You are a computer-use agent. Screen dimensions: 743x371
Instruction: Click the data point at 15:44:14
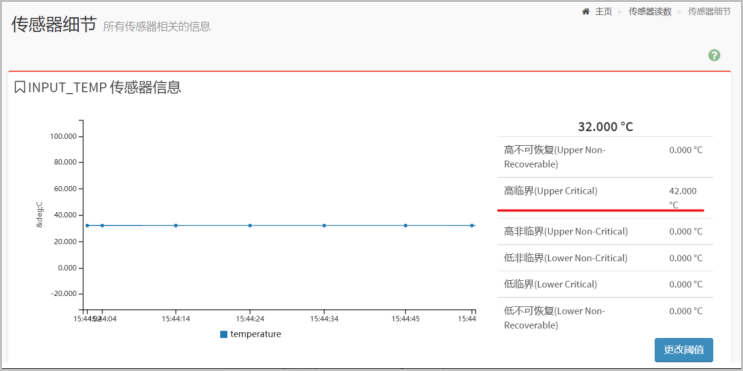point(176,226)
